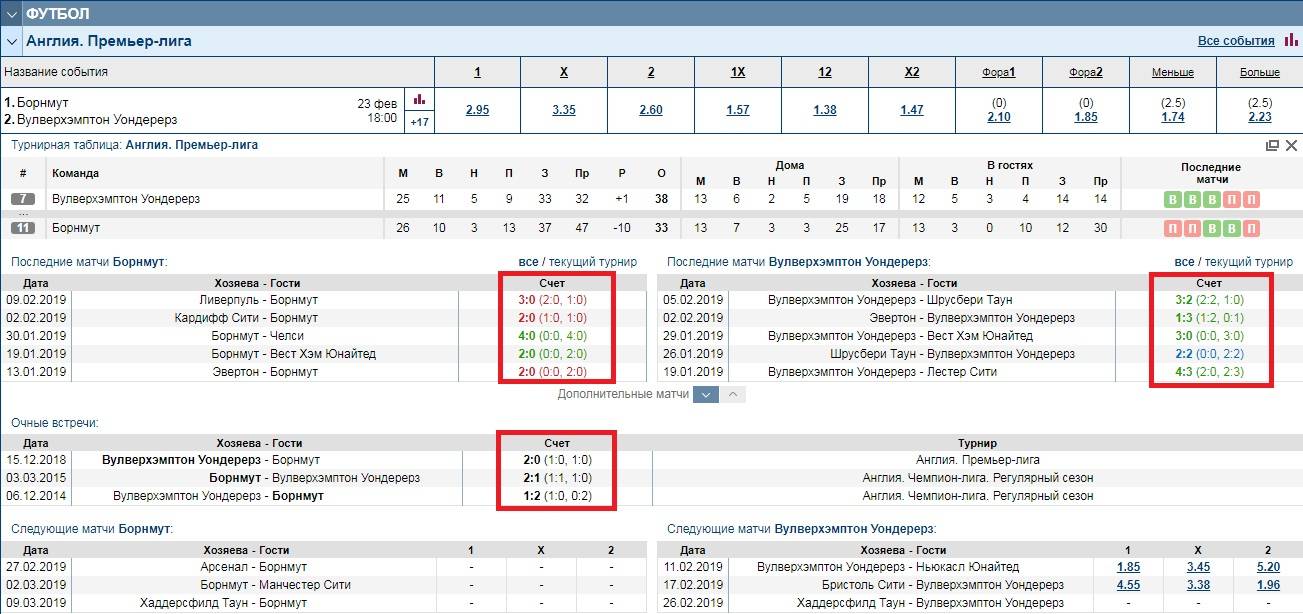This screenshot has height=614, width=1303.
Task: Select draw odds 3.35
Action: (564, 110)
